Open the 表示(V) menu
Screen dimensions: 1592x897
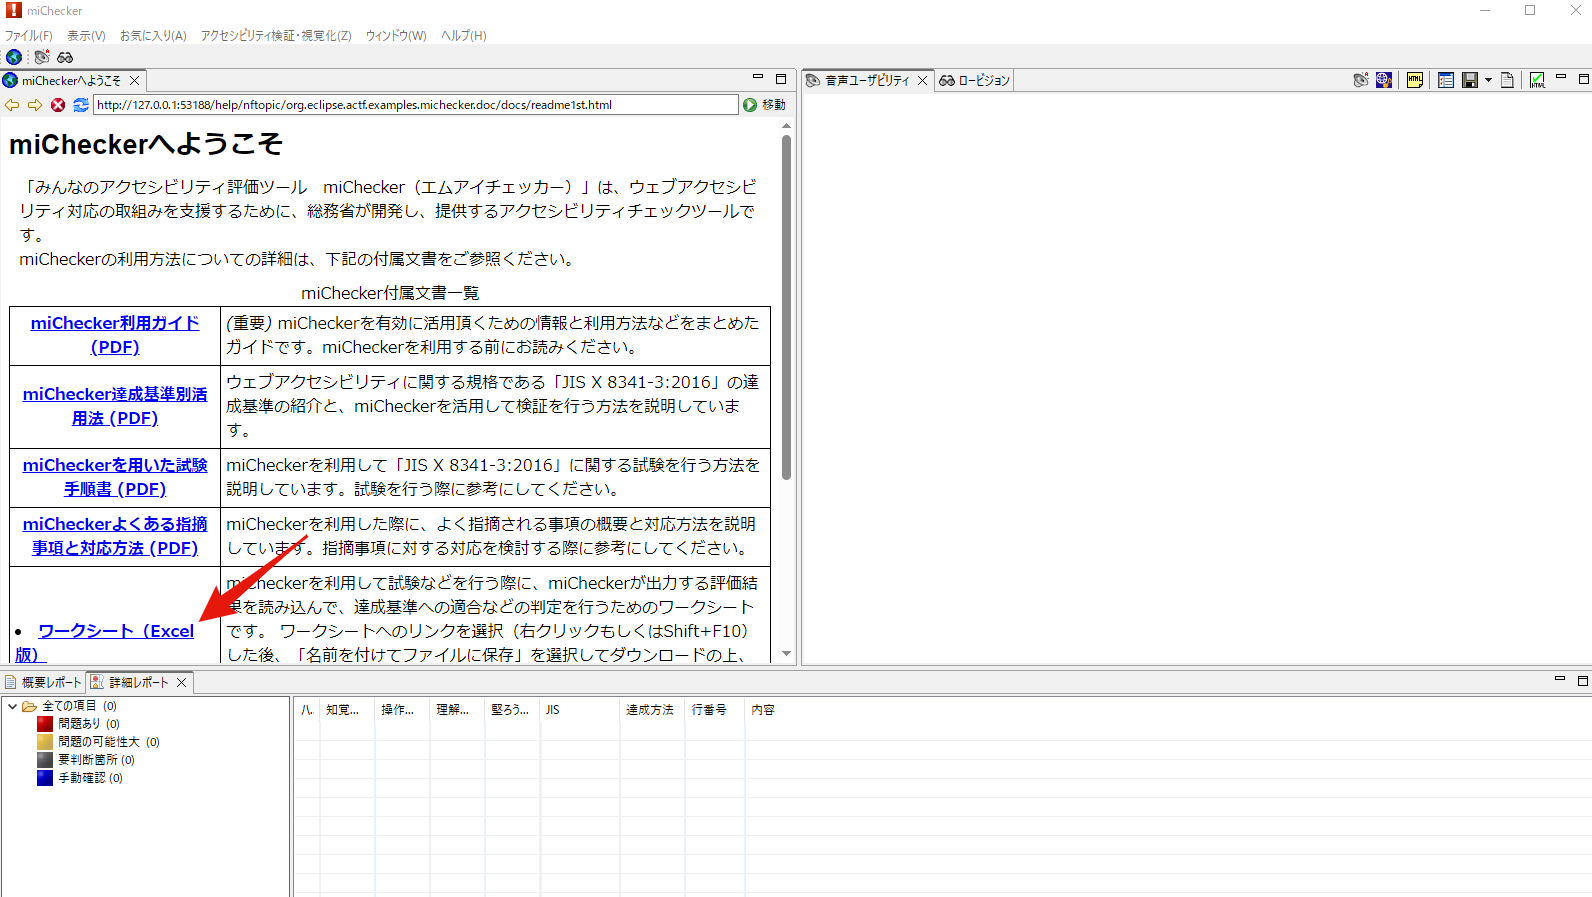[86, 36]
